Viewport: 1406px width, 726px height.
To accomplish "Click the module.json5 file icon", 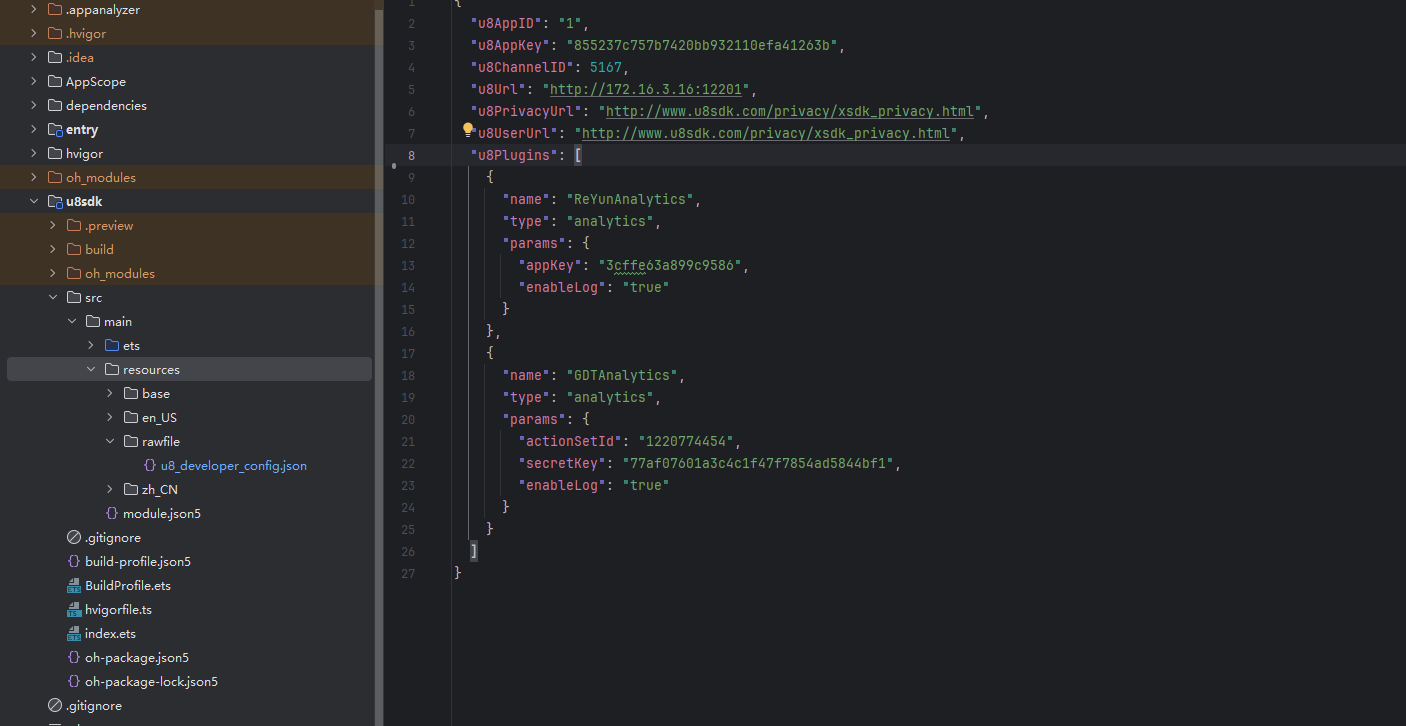I will [x=112, y=514].
